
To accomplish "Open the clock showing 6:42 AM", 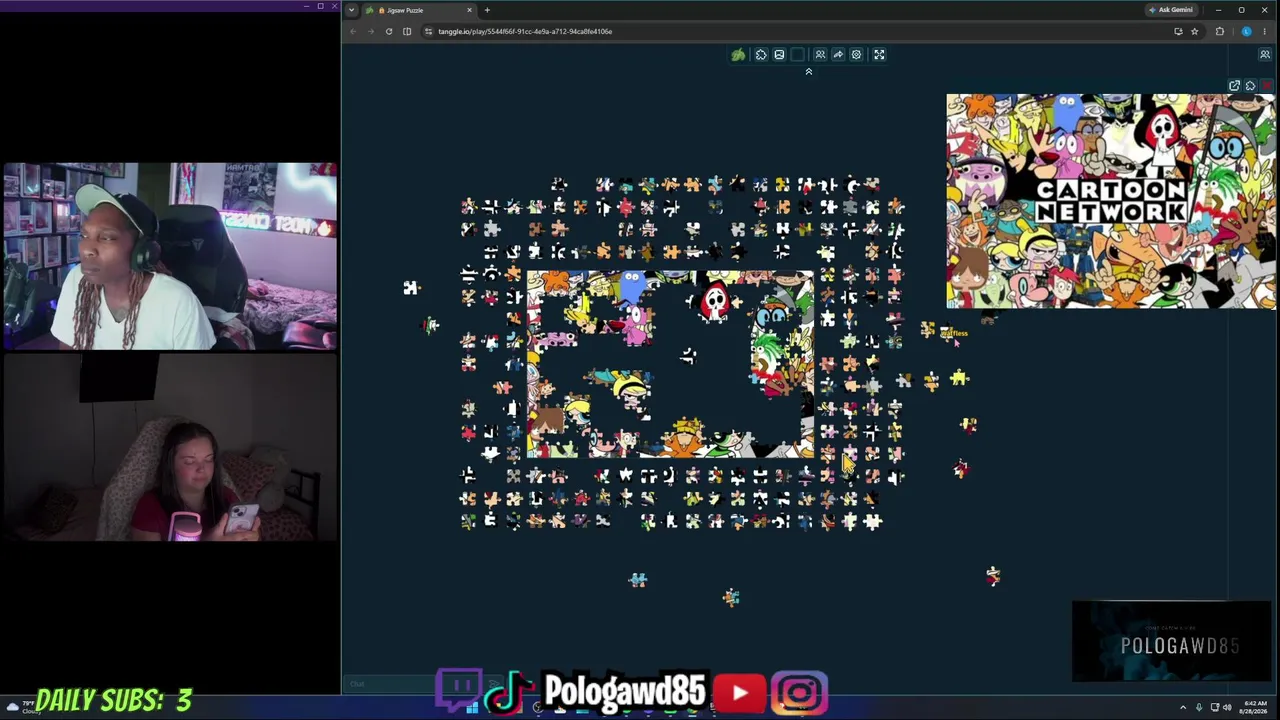I will [1255, 708].
